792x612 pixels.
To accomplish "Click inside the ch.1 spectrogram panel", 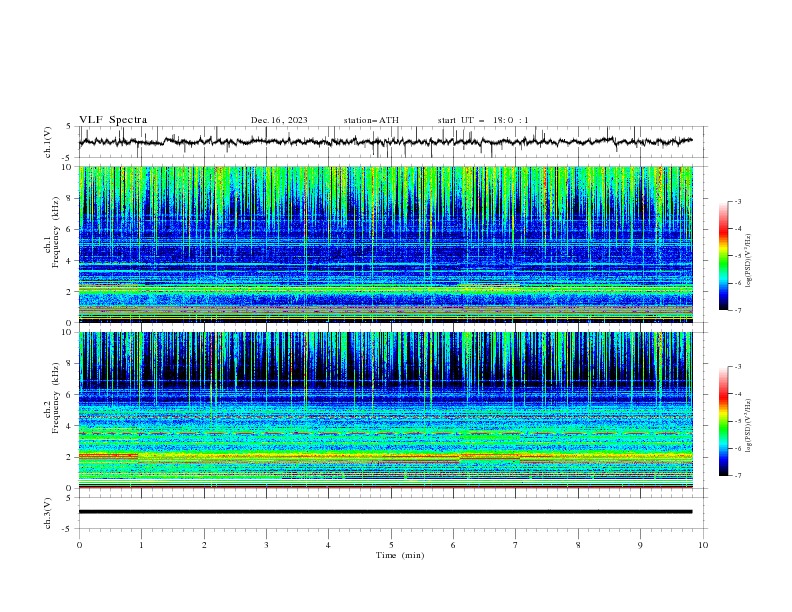I will [x=386, y=244].
